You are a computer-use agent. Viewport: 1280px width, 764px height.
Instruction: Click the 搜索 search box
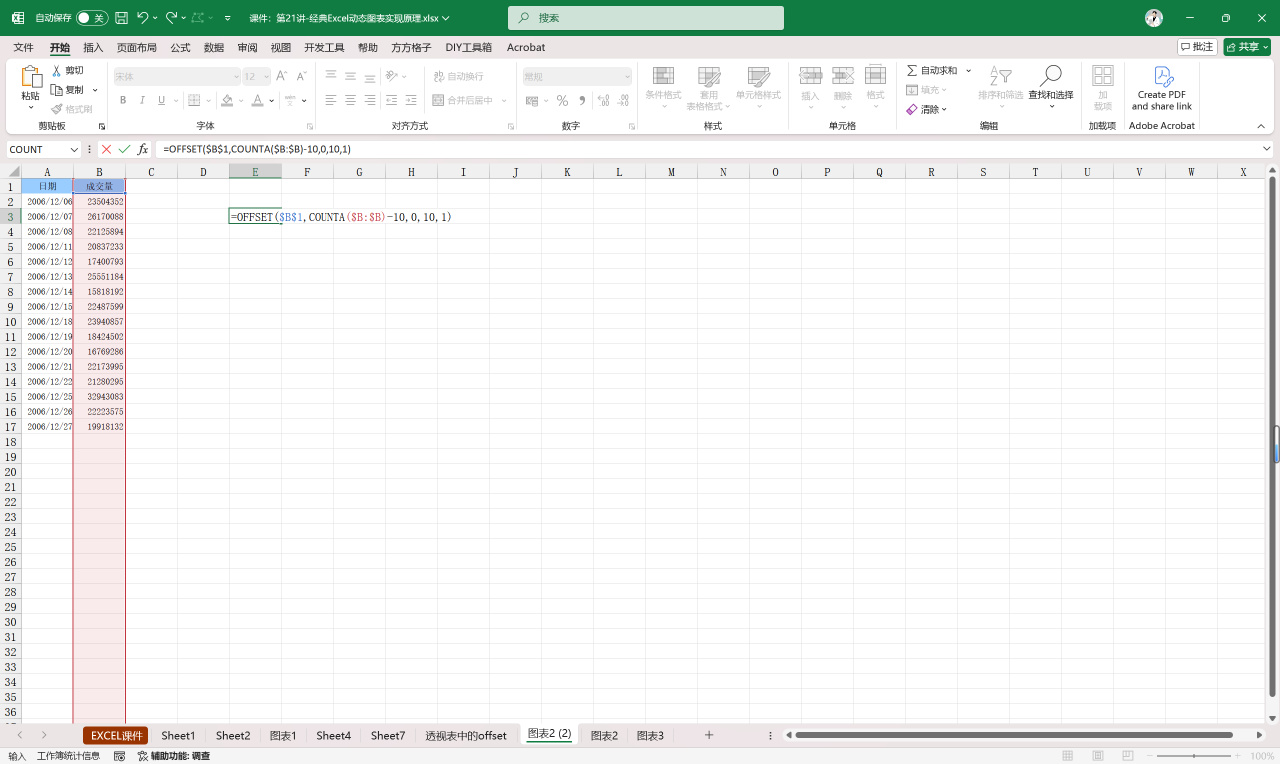click(646, 18)
